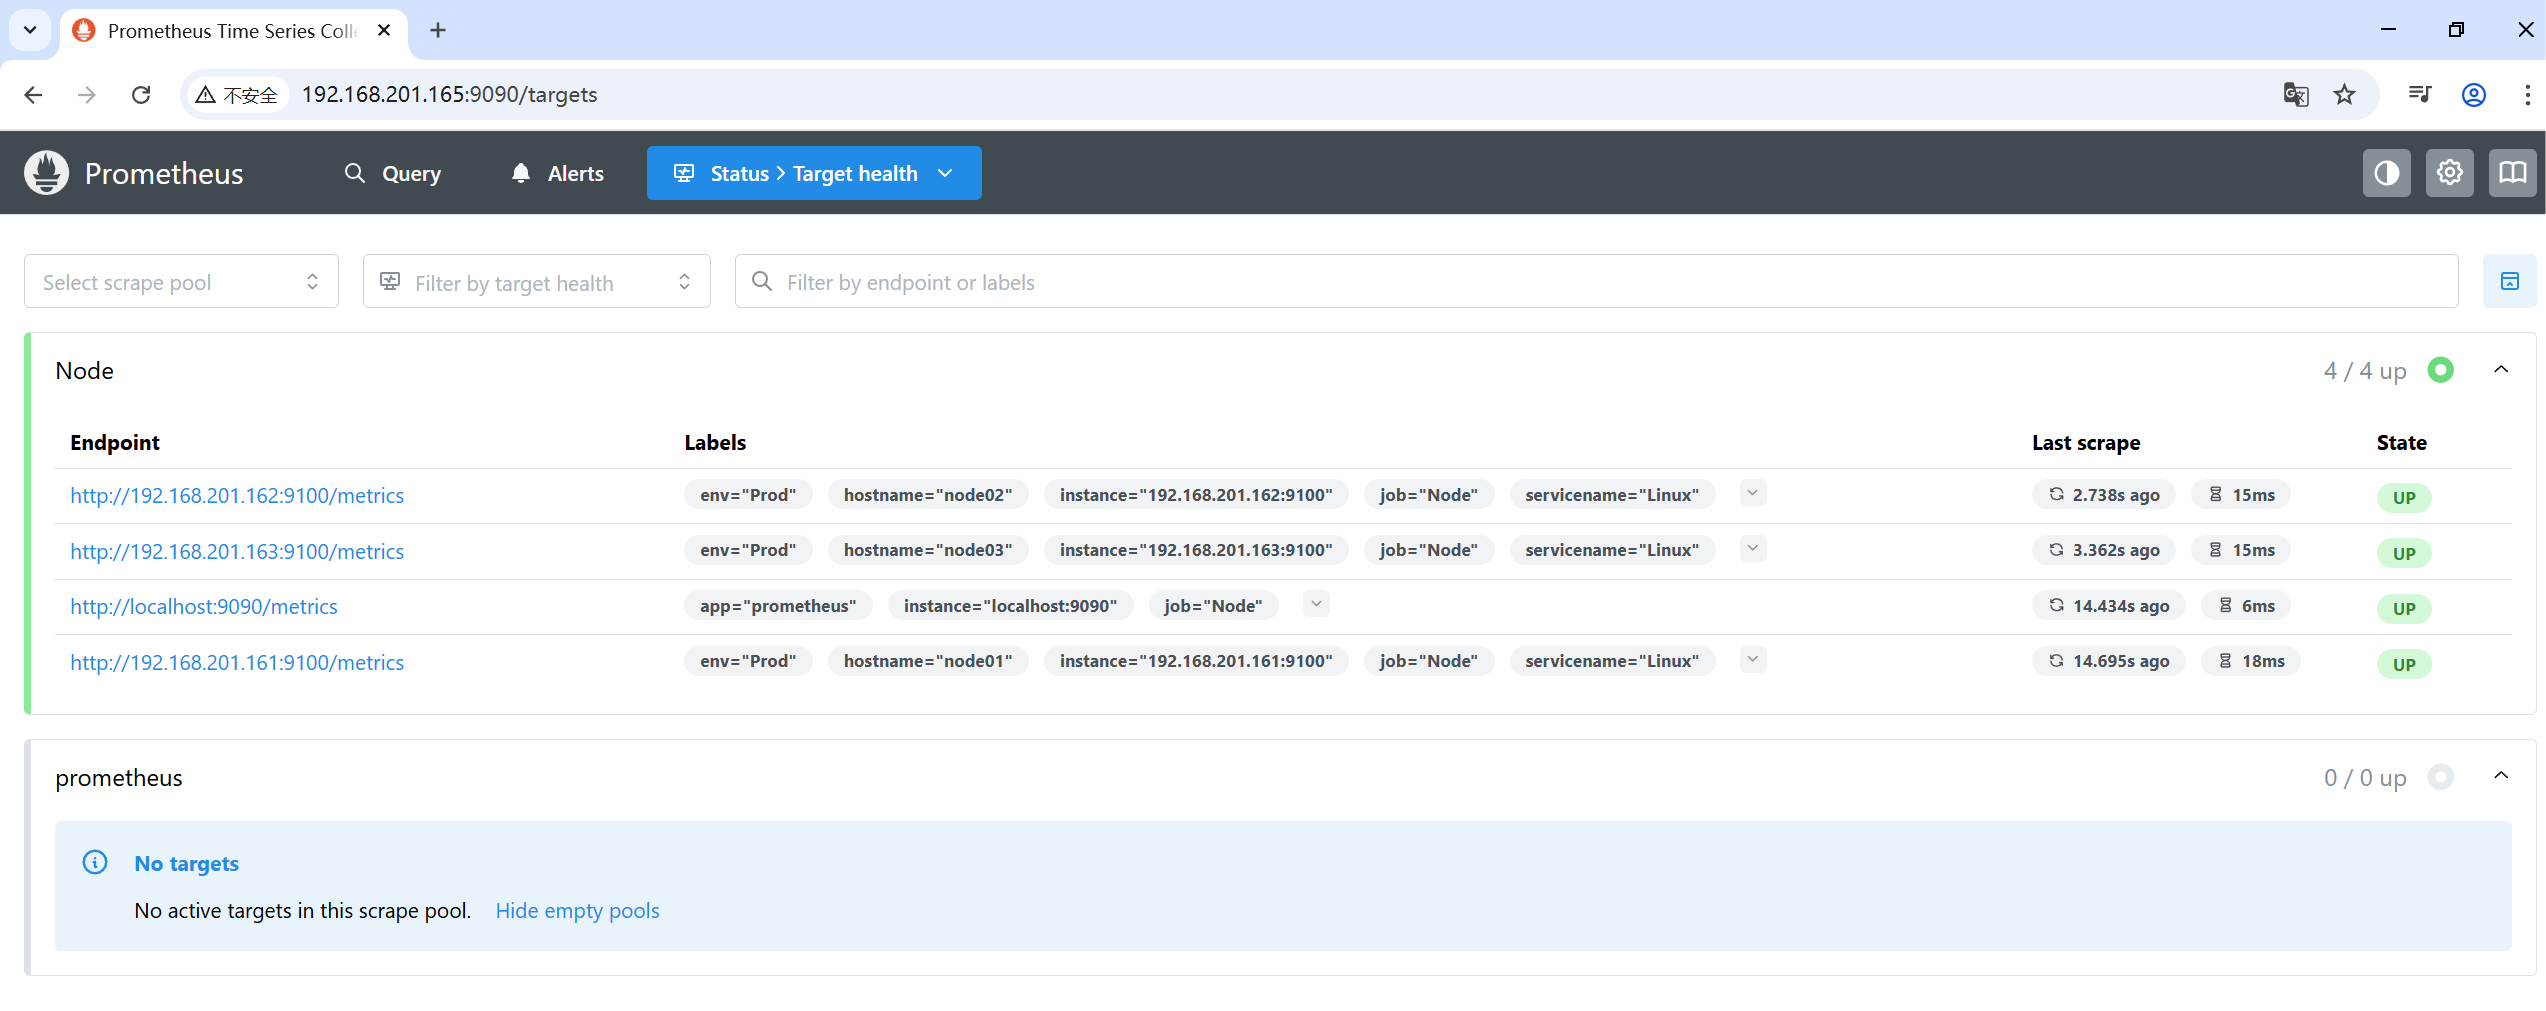The image size is (2546, 1011).
Task: Open the 192.168.201.163:9100 metrics link
Action: pos(237,552)
